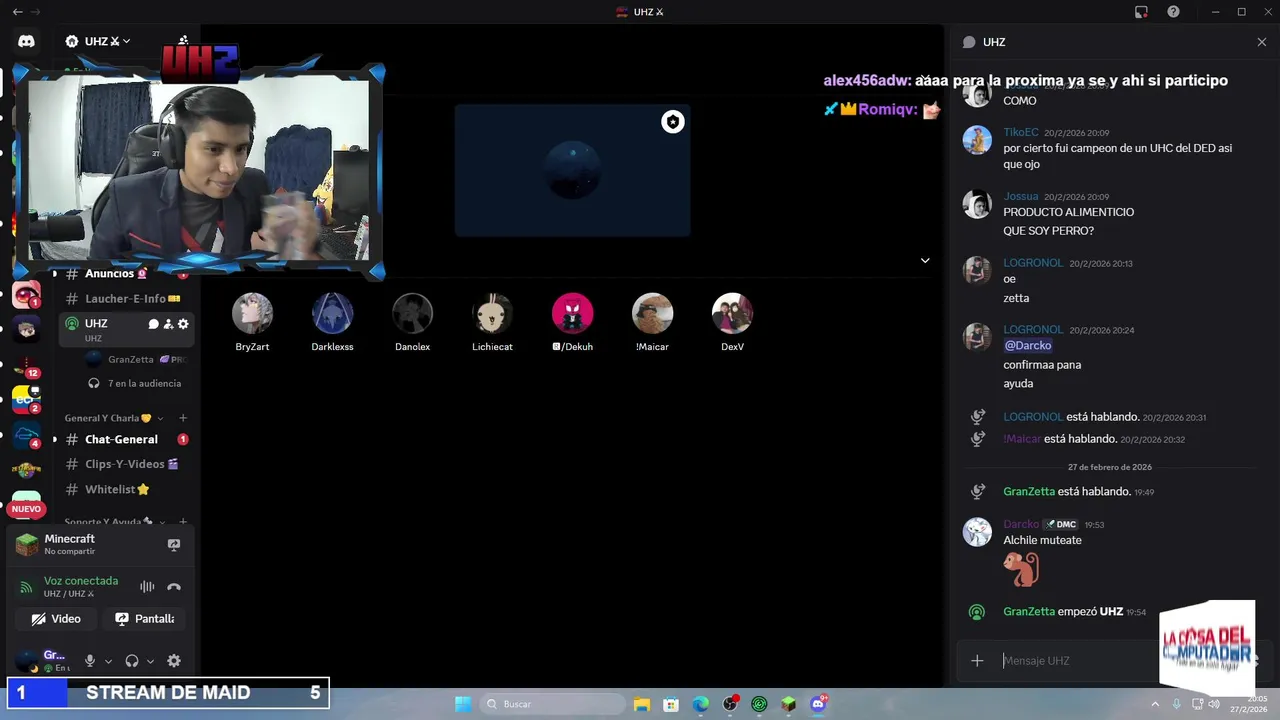This screenshot has width=1280, height=720.
Task: Open Danolex audience member avatar
Action: pyautogui.click(x=412, y=313)
